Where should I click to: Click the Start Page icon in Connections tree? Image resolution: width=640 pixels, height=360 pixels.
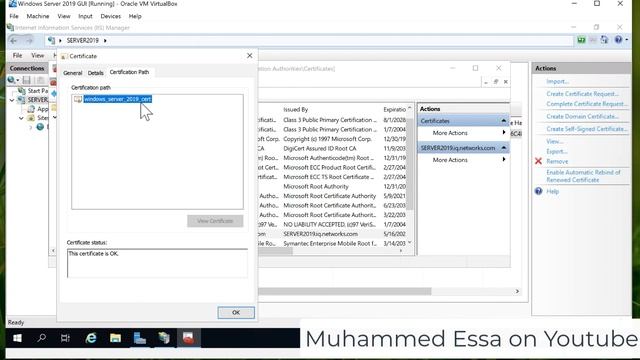[22, 91]
